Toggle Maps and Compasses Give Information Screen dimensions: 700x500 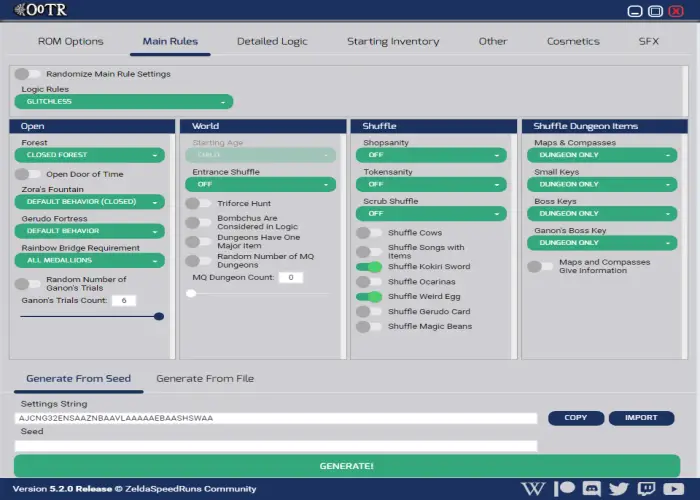coord(540,267)
